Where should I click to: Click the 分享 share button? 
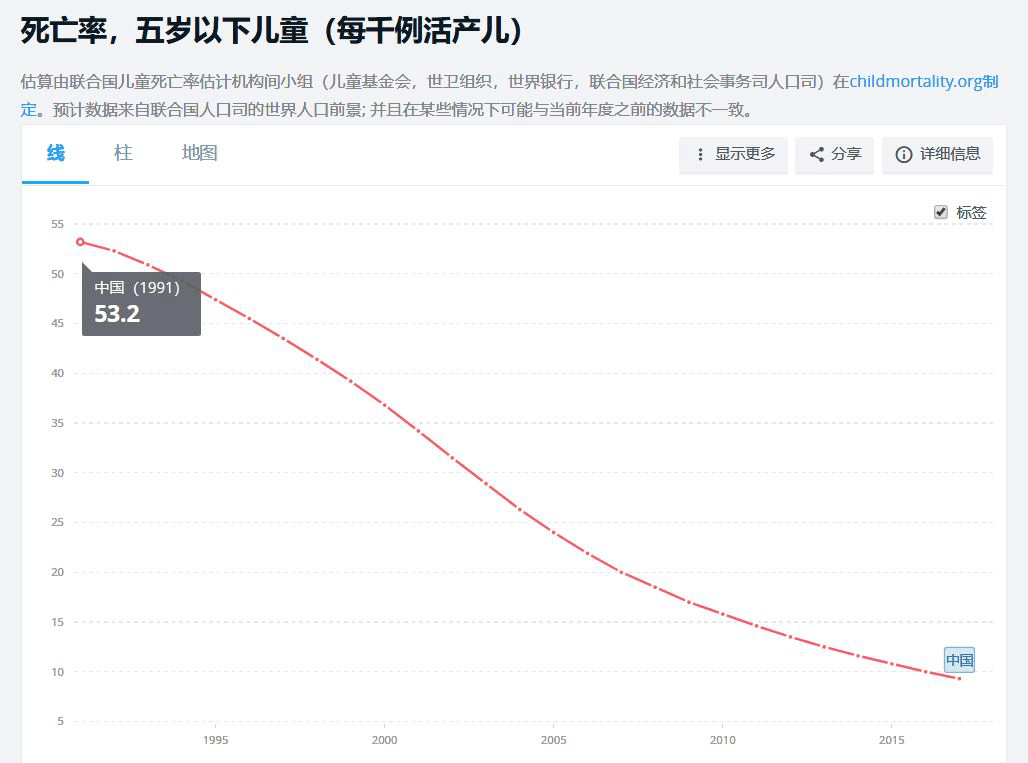[835, 155]
